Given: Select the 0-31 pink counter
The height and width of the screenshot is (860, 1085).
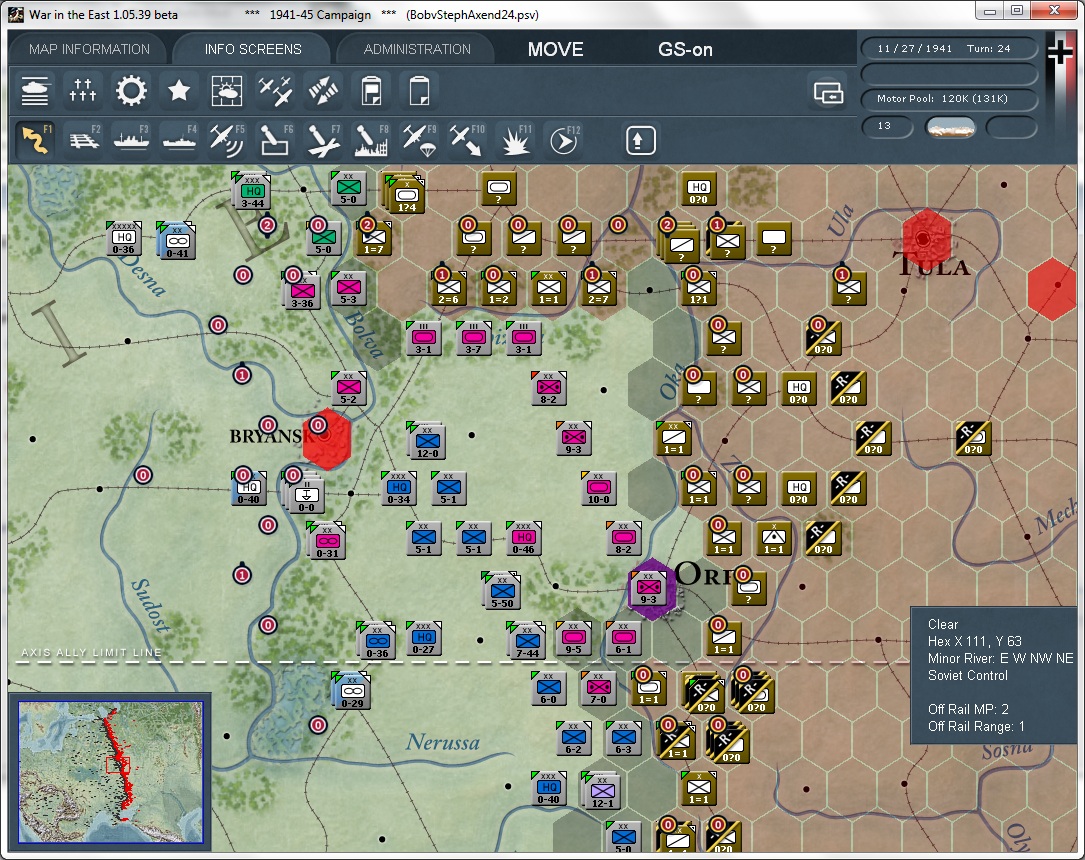Looking at the screenshot, I should pos(327,540).
